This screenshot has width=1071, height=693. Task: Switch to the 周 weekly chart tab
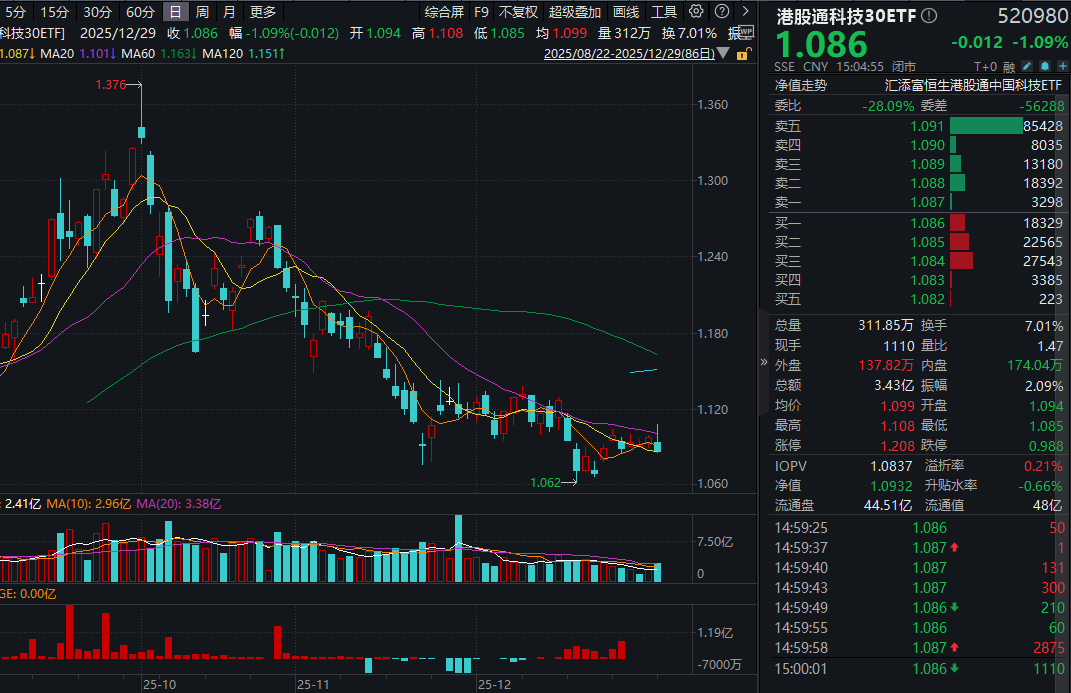pos(200,11)
